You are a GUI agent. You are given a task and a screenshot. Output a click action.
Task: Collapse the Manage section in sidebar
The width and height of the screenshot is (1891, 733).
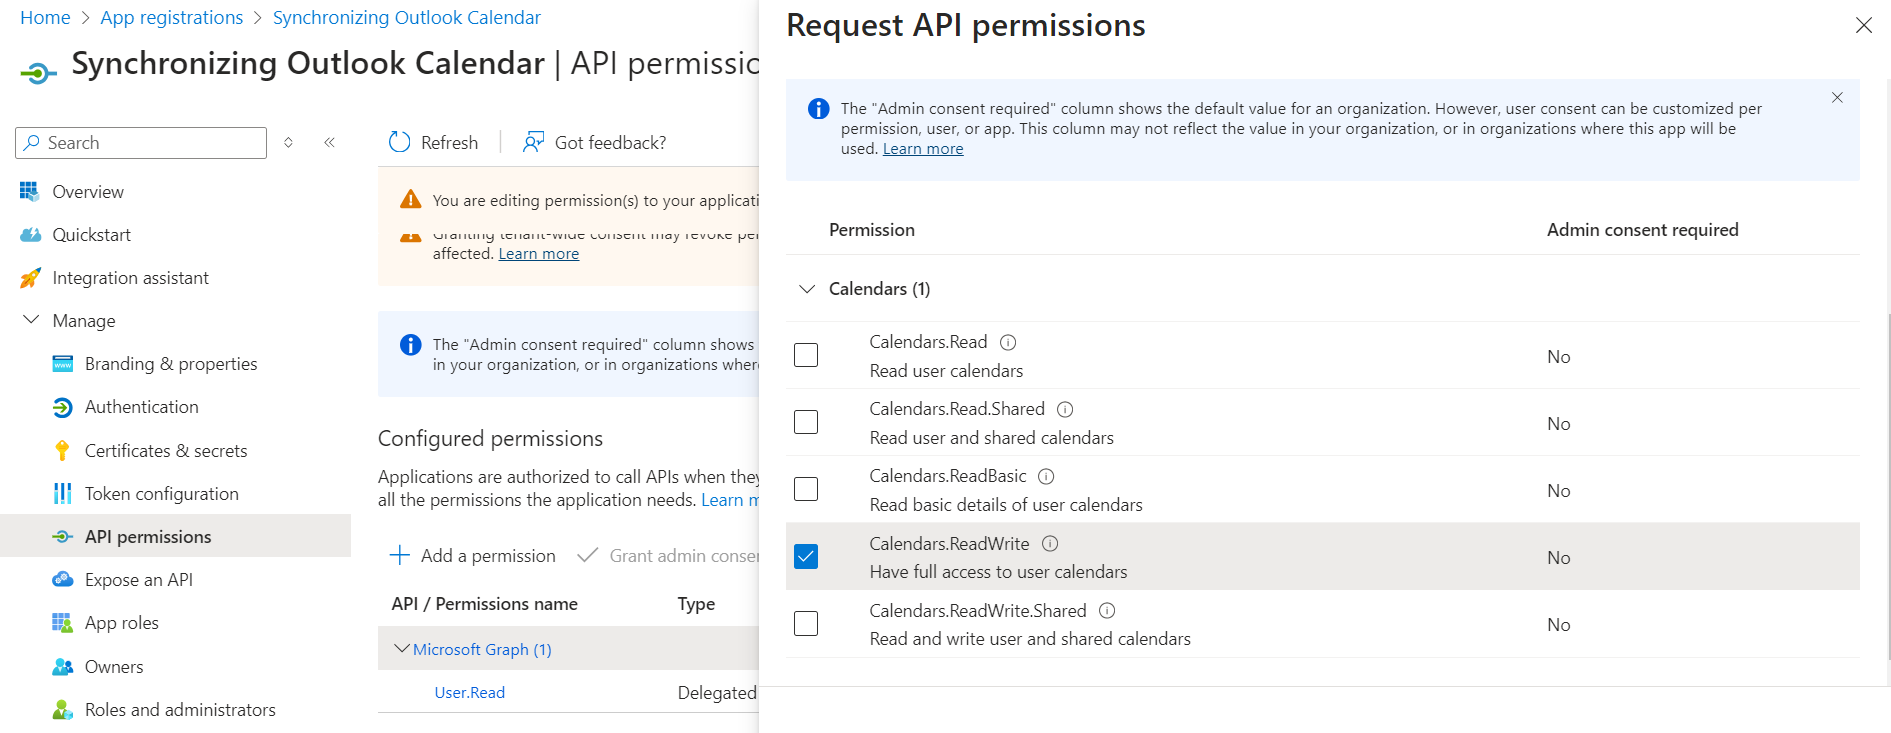point(31,321)
